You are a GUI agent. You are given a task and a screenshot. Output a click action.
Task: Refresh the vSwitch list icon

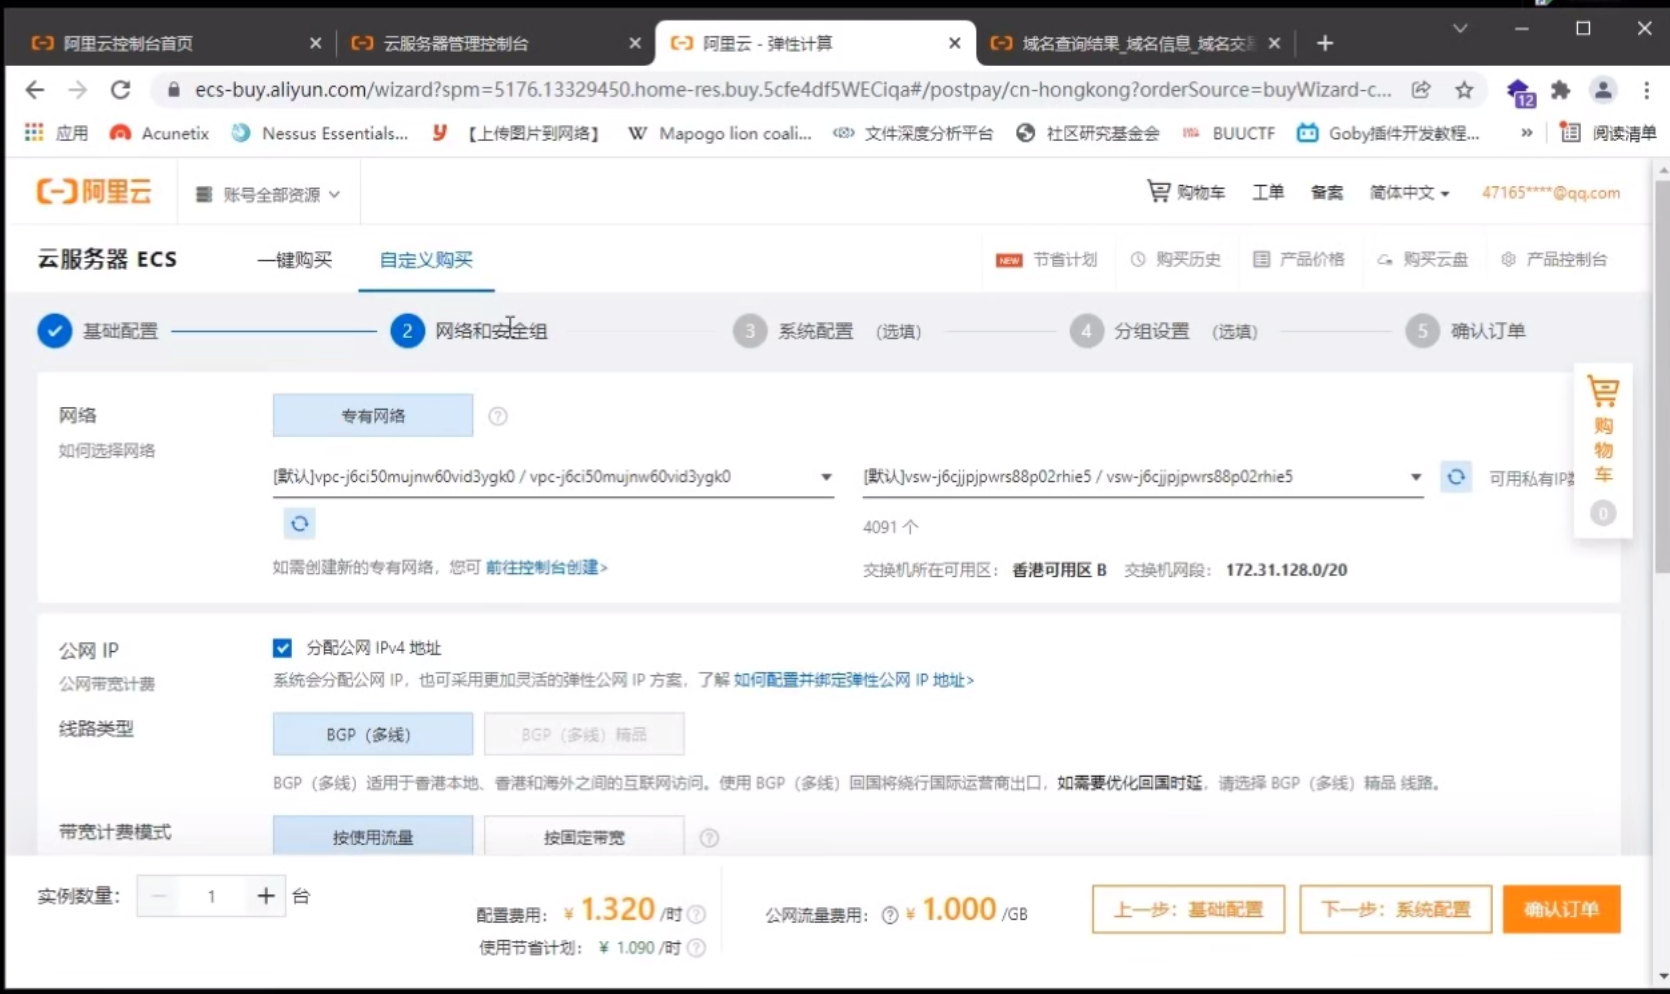(1456, 477)
